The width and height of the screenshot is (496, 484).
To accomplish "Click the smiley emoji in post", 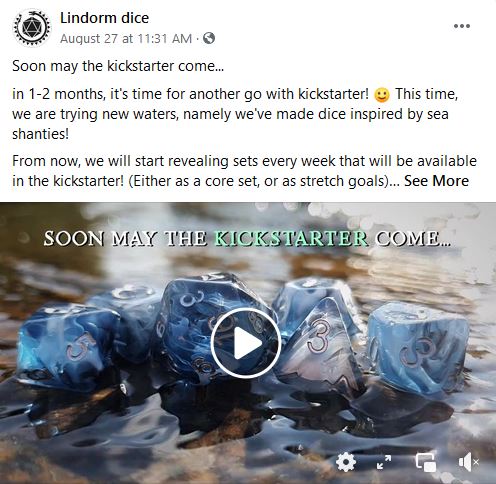I will point(382,95).
